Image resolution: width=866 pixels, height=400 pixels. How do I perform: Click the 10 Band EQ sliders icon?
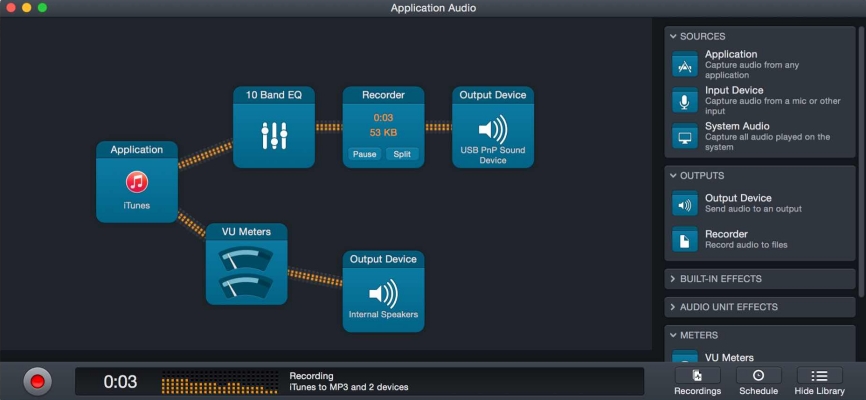274,135
